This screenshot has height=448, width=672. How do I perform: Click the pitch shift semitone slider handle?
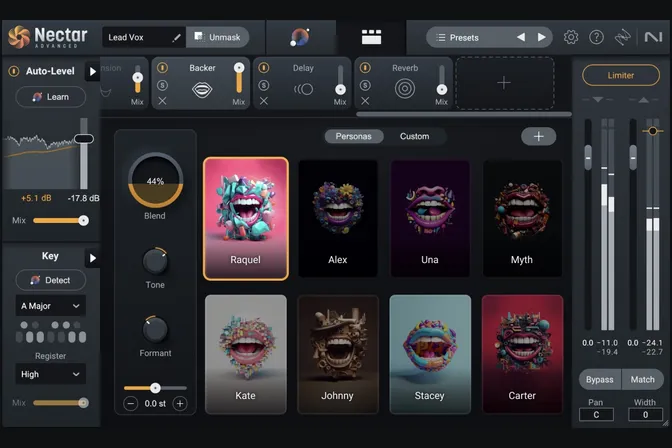(155, 388)
